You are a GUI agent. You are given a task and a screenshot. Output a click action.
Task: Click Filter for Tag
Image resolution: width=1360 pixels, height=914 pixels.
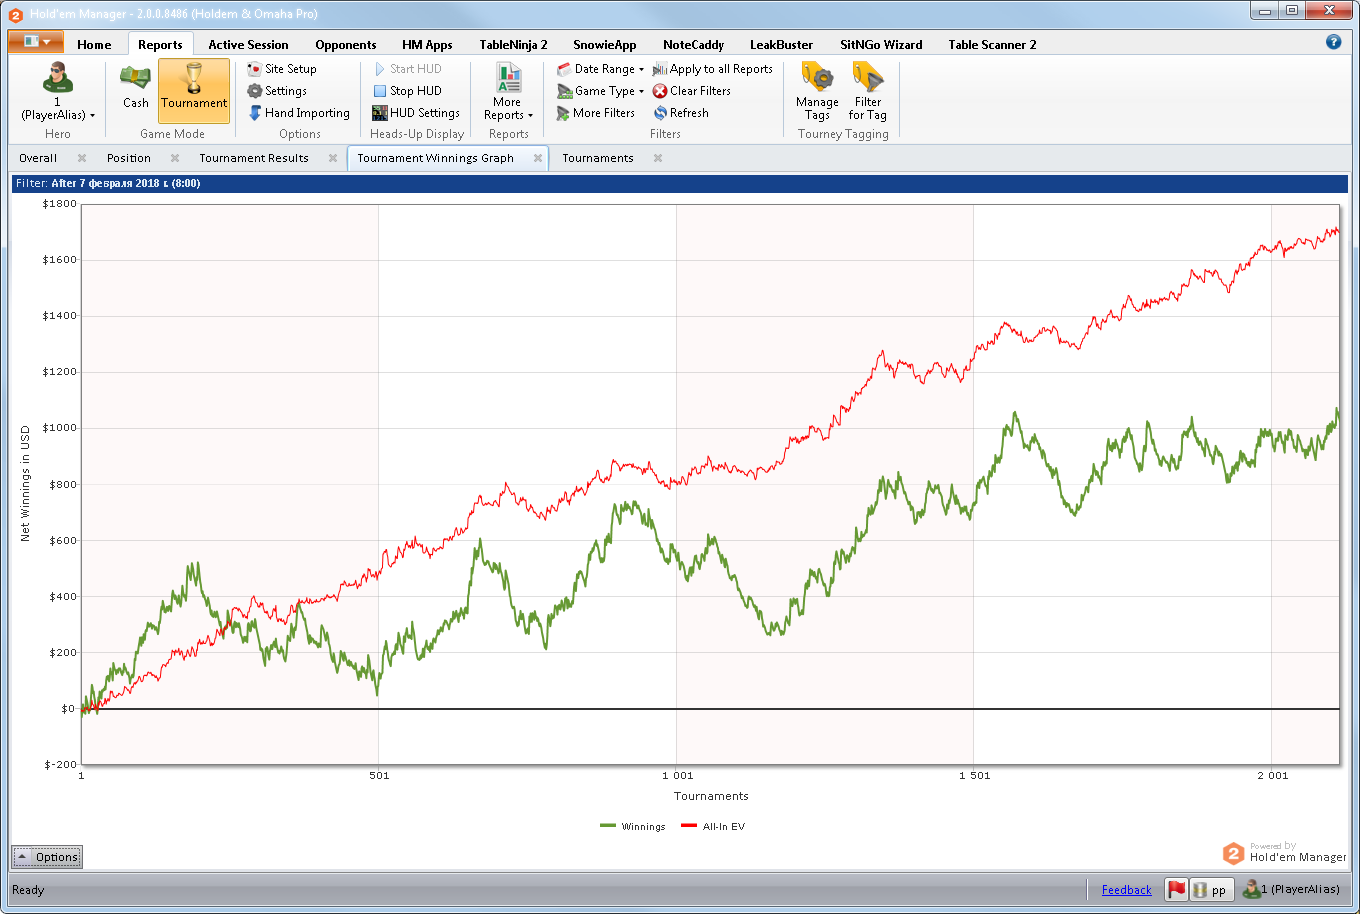pyautogui.click(x=868, y=91)
